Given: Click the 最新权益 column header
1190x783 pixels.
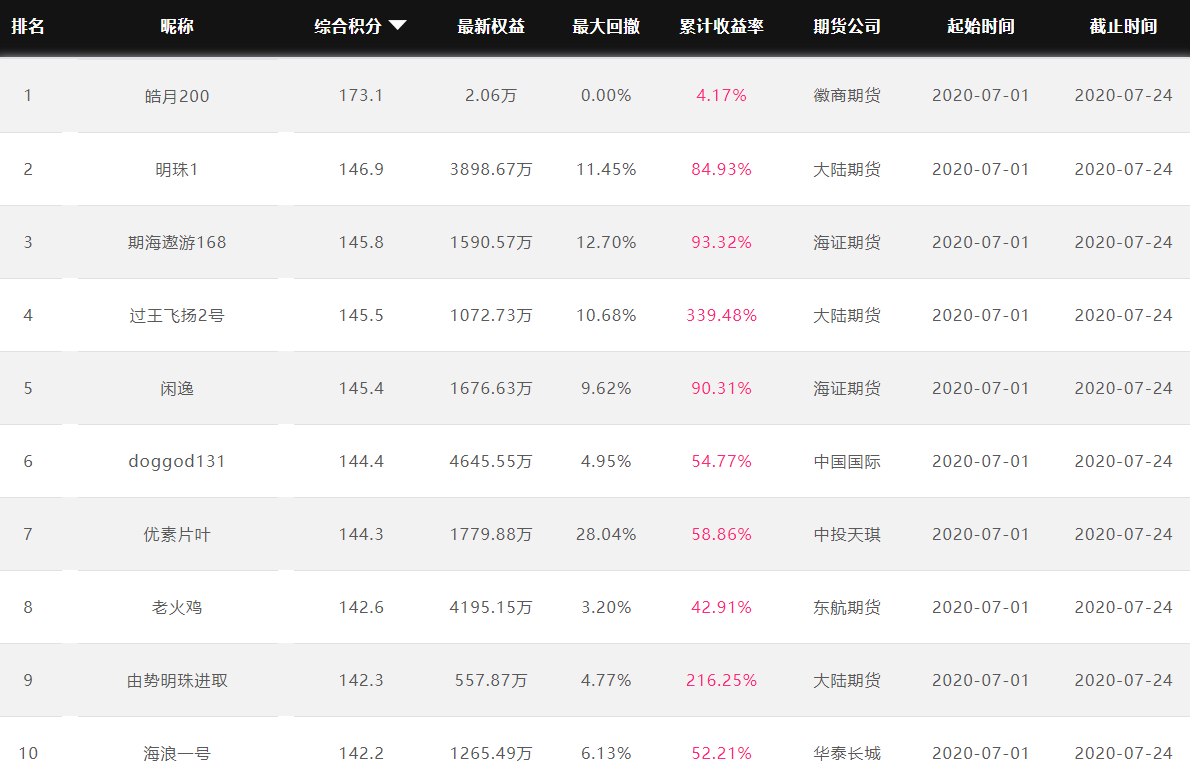Looking at the screenshot, I should point(491,27).
